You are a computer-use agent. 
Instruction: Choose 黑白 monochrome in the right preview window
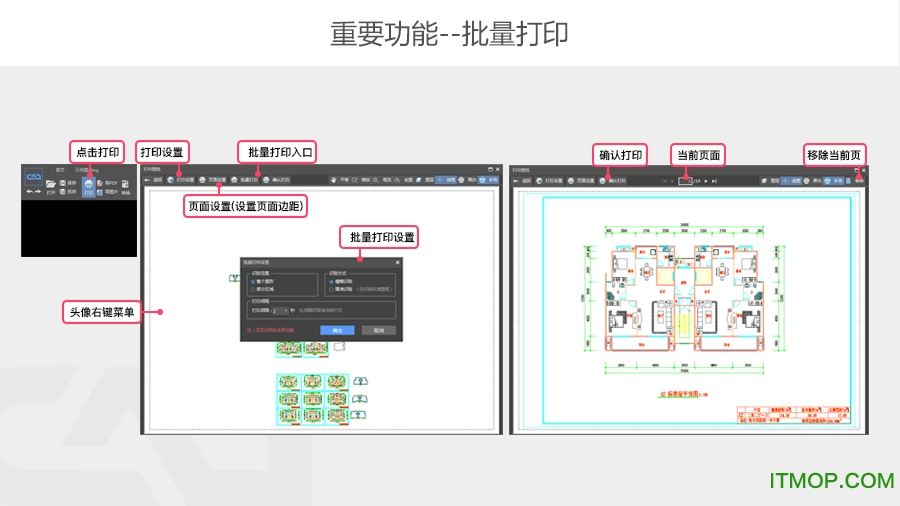812,181
